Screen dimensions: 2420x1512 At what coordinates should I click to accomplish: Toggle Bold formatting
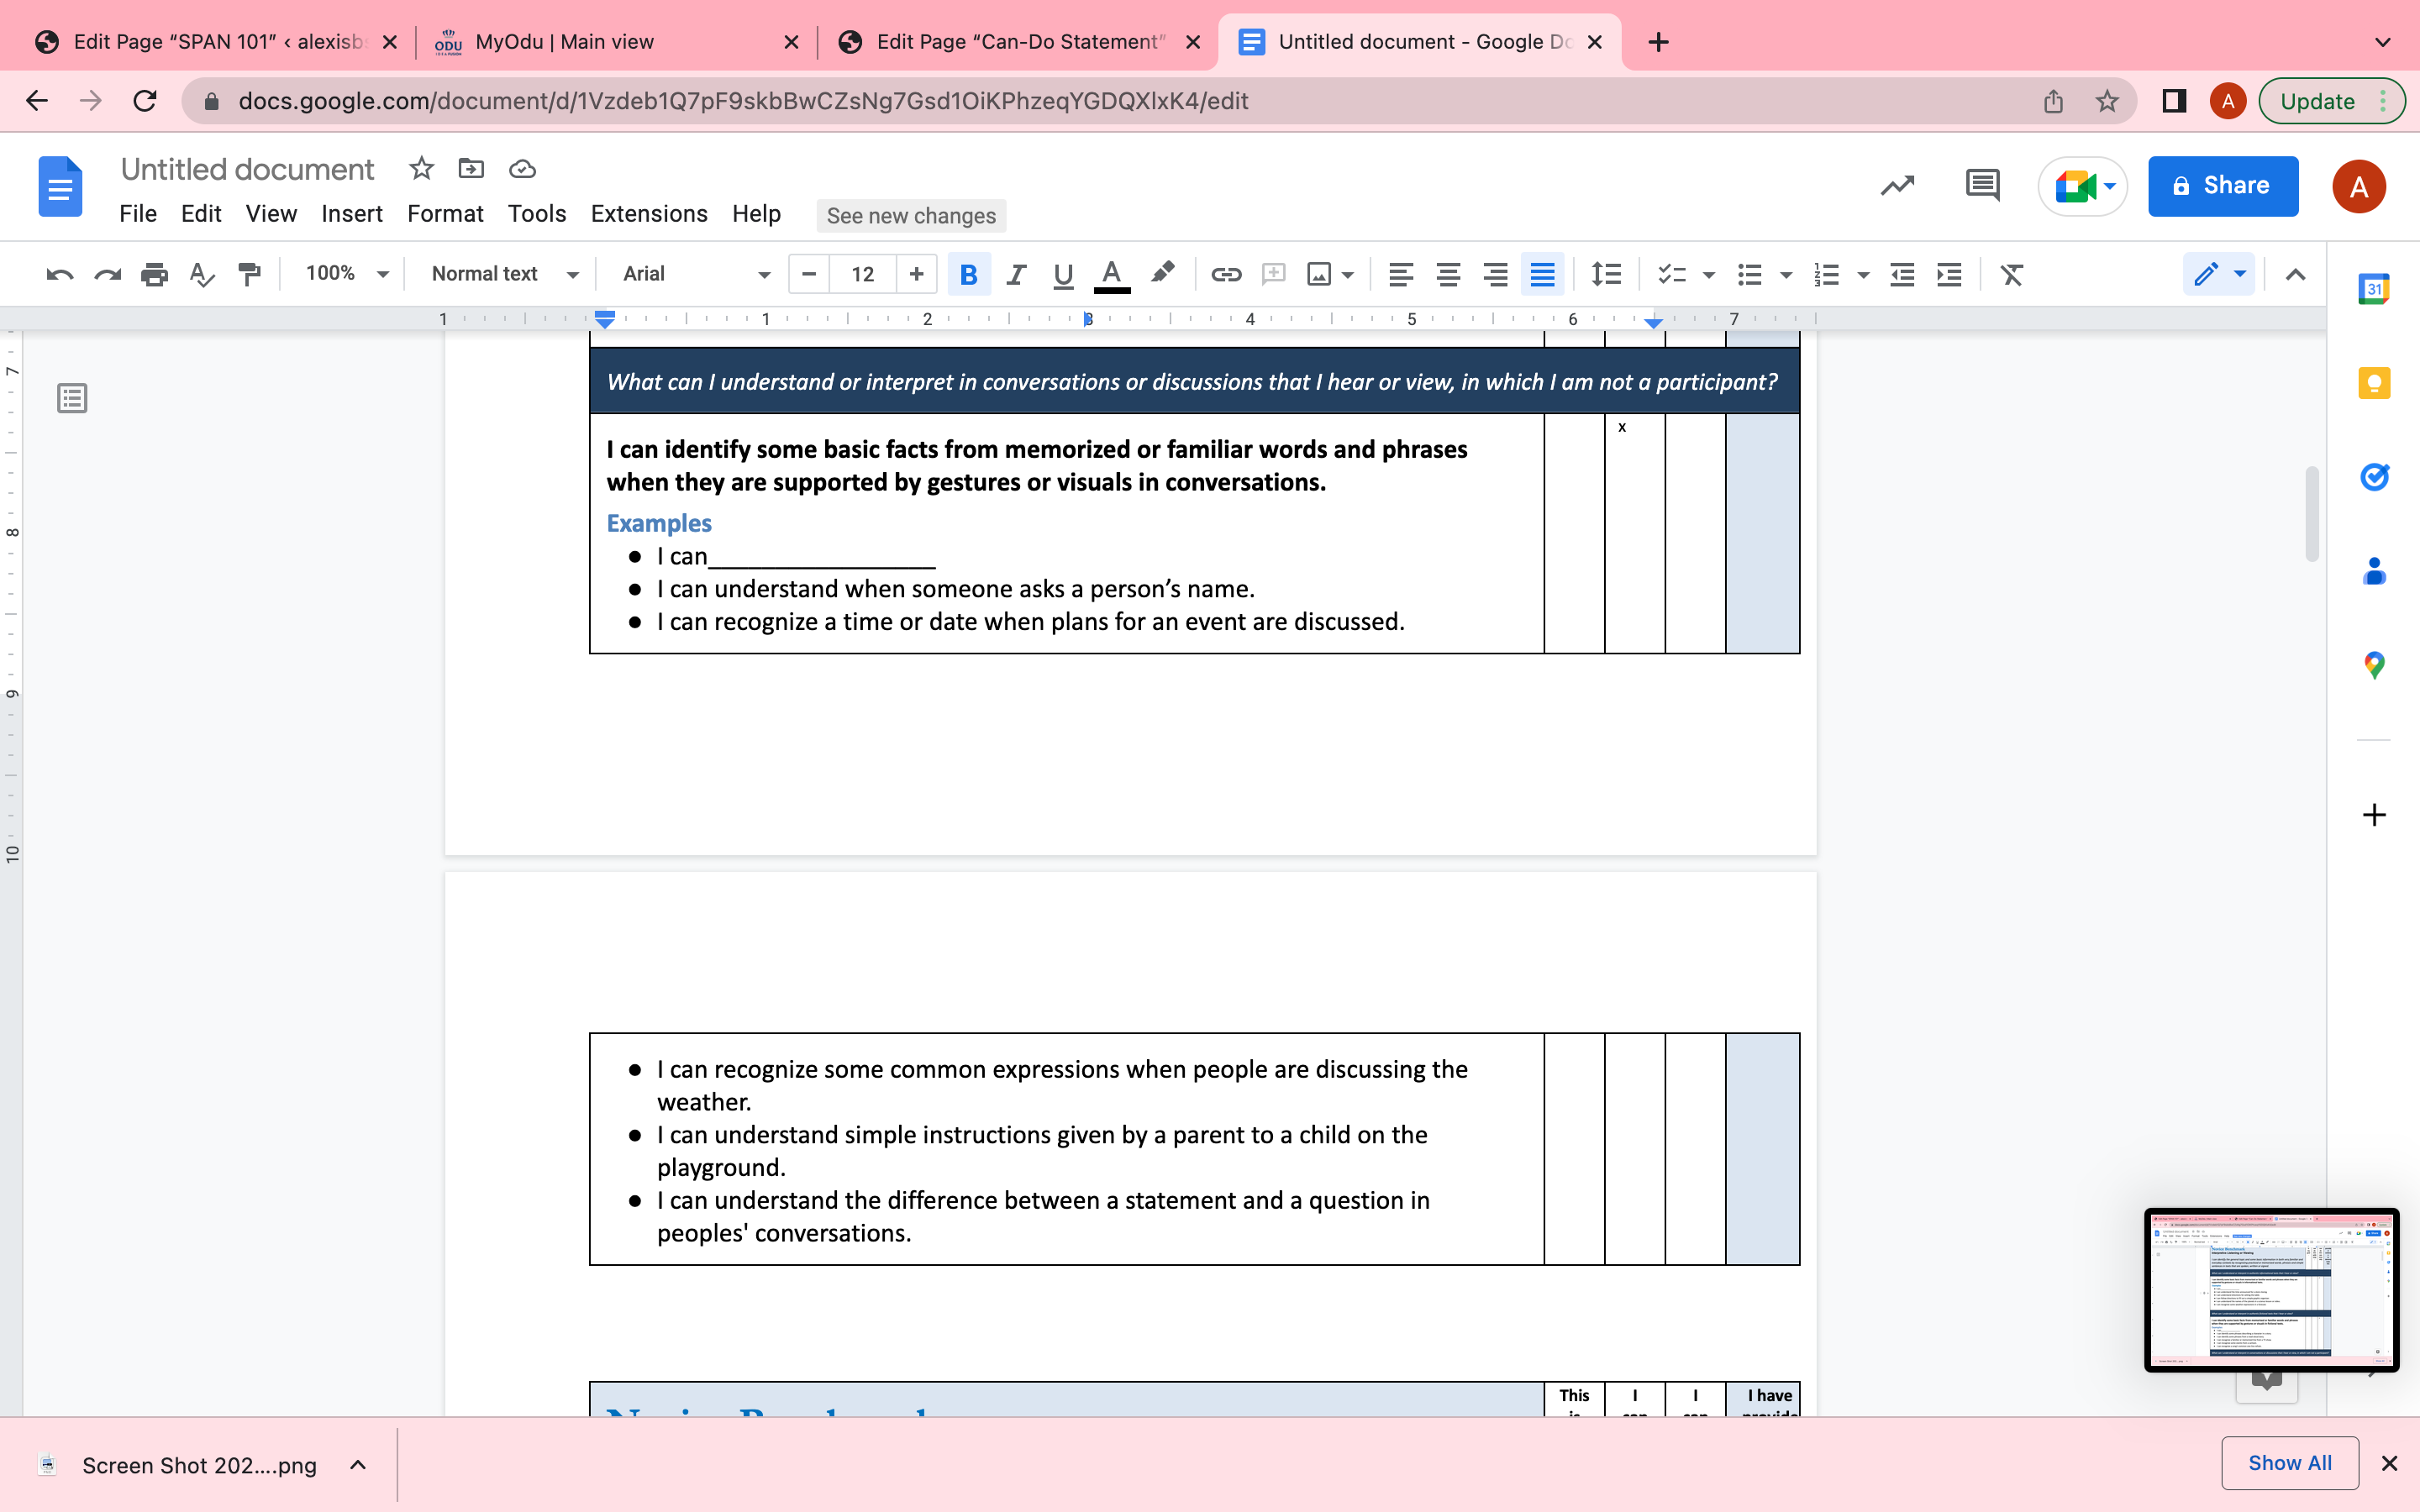point(968,274)
